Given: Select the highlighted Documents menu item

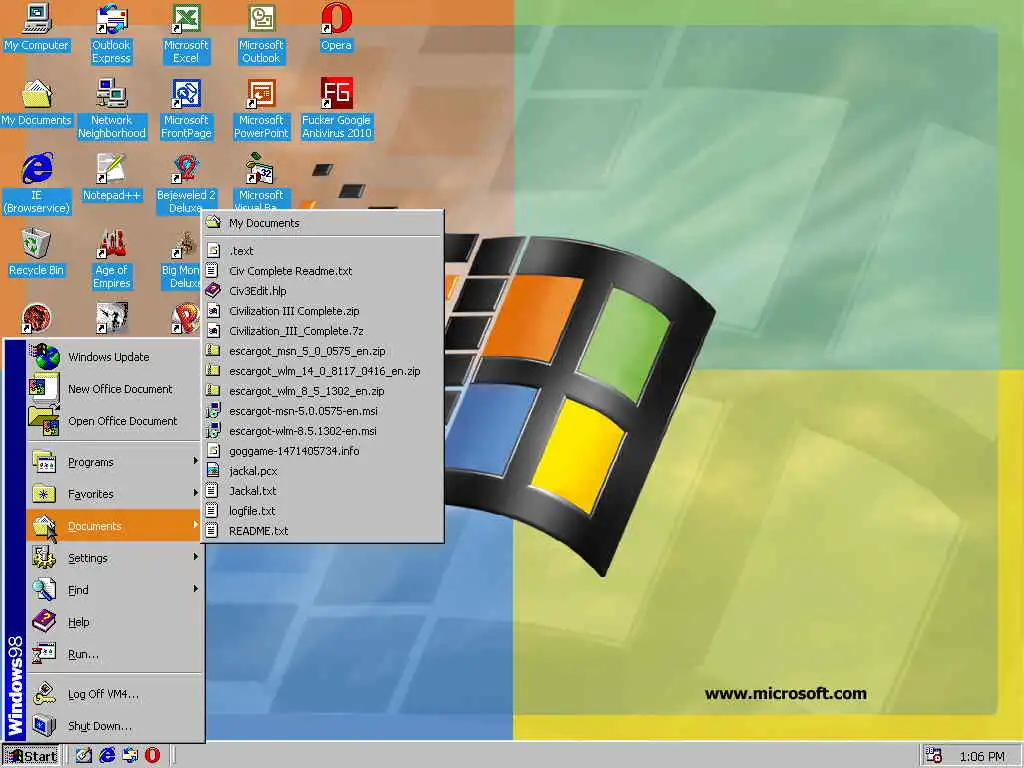Looking at the screenshot, I should [114, 526].
